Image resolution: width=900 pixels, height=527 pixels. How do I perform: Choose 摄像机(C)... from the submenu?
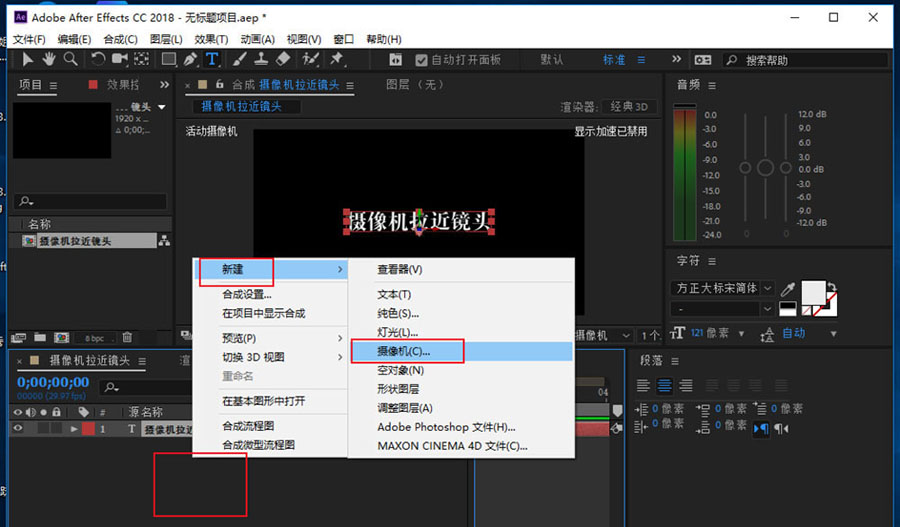click(405, 351)
